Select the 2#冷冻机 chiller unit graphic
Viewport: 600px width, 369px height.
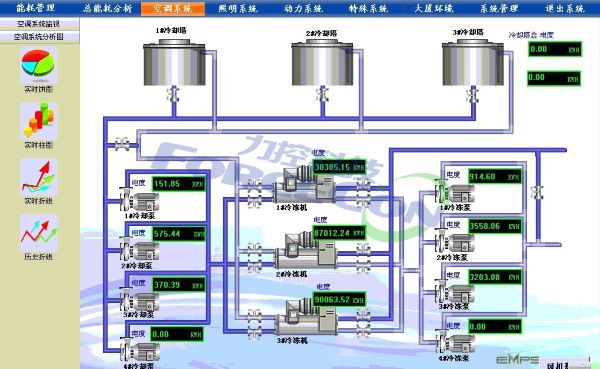(x=305, y=251)
